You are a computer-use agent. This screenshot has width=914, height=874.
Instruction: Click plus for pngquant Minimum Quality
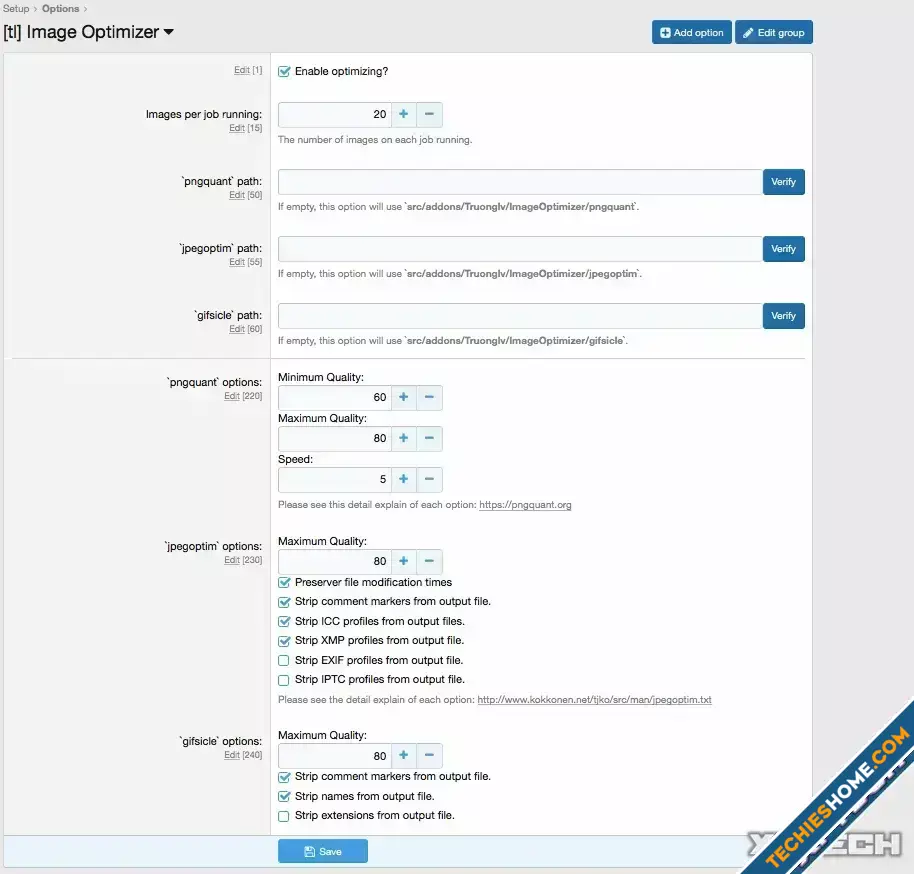[x=404, y=398]
